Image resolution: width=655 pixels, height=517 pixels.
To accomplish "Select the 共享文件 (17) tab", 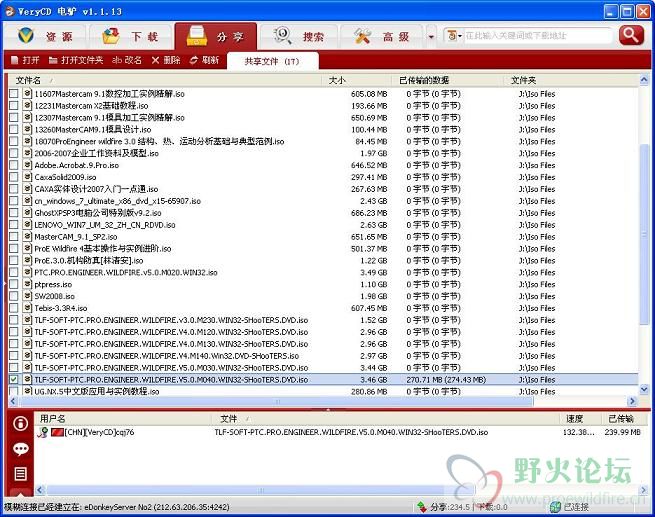I will pyautogui.click(x=272, y=61).
